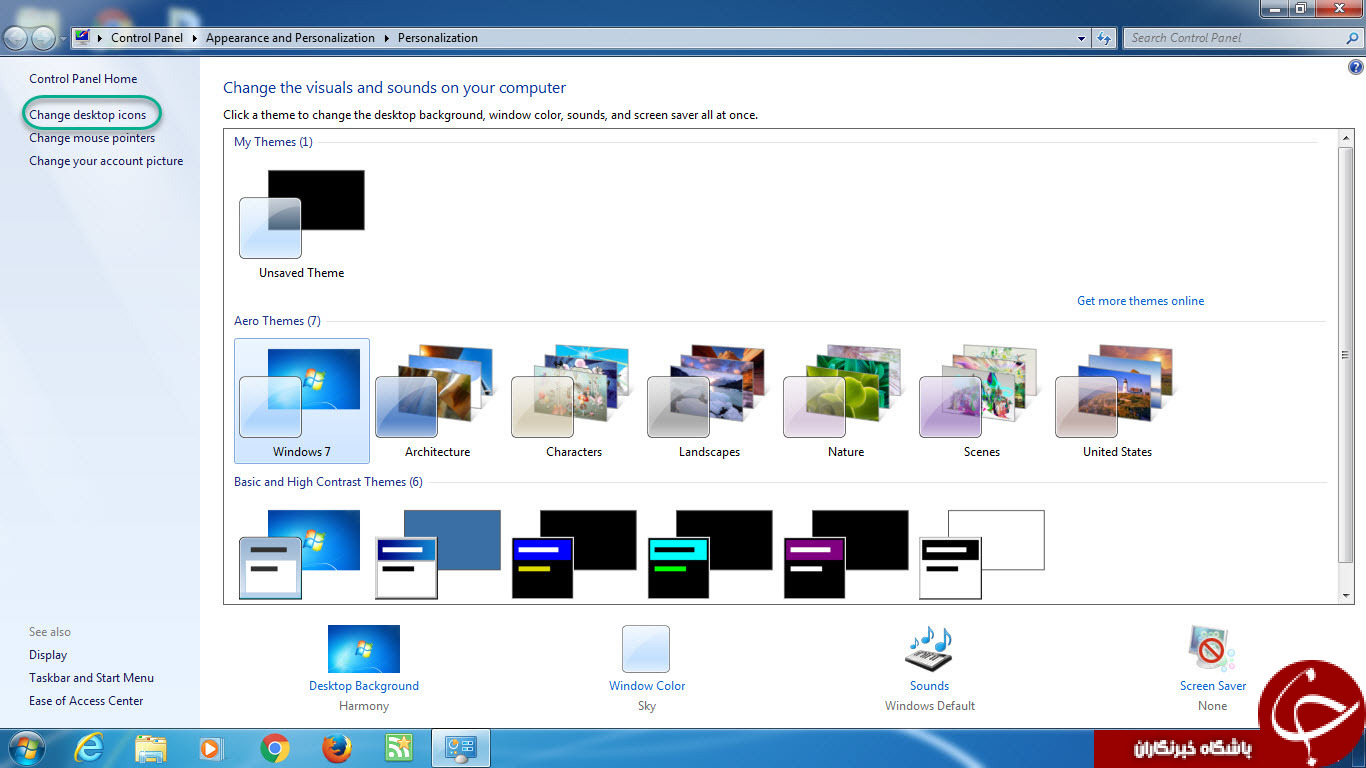
Task: Click the Window Color text link
Action: (x=647, y=686)
